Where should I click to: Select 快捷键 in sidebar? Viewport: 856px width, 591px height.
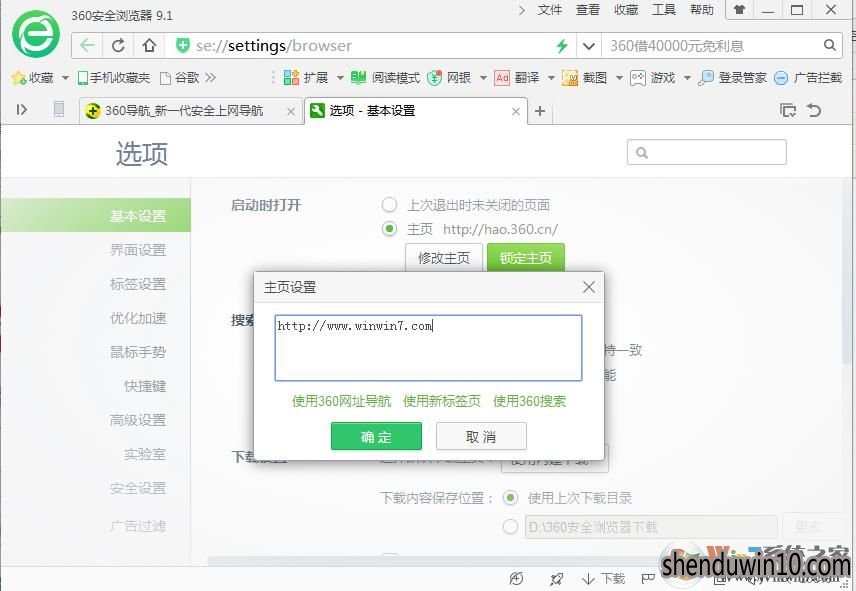145,386
